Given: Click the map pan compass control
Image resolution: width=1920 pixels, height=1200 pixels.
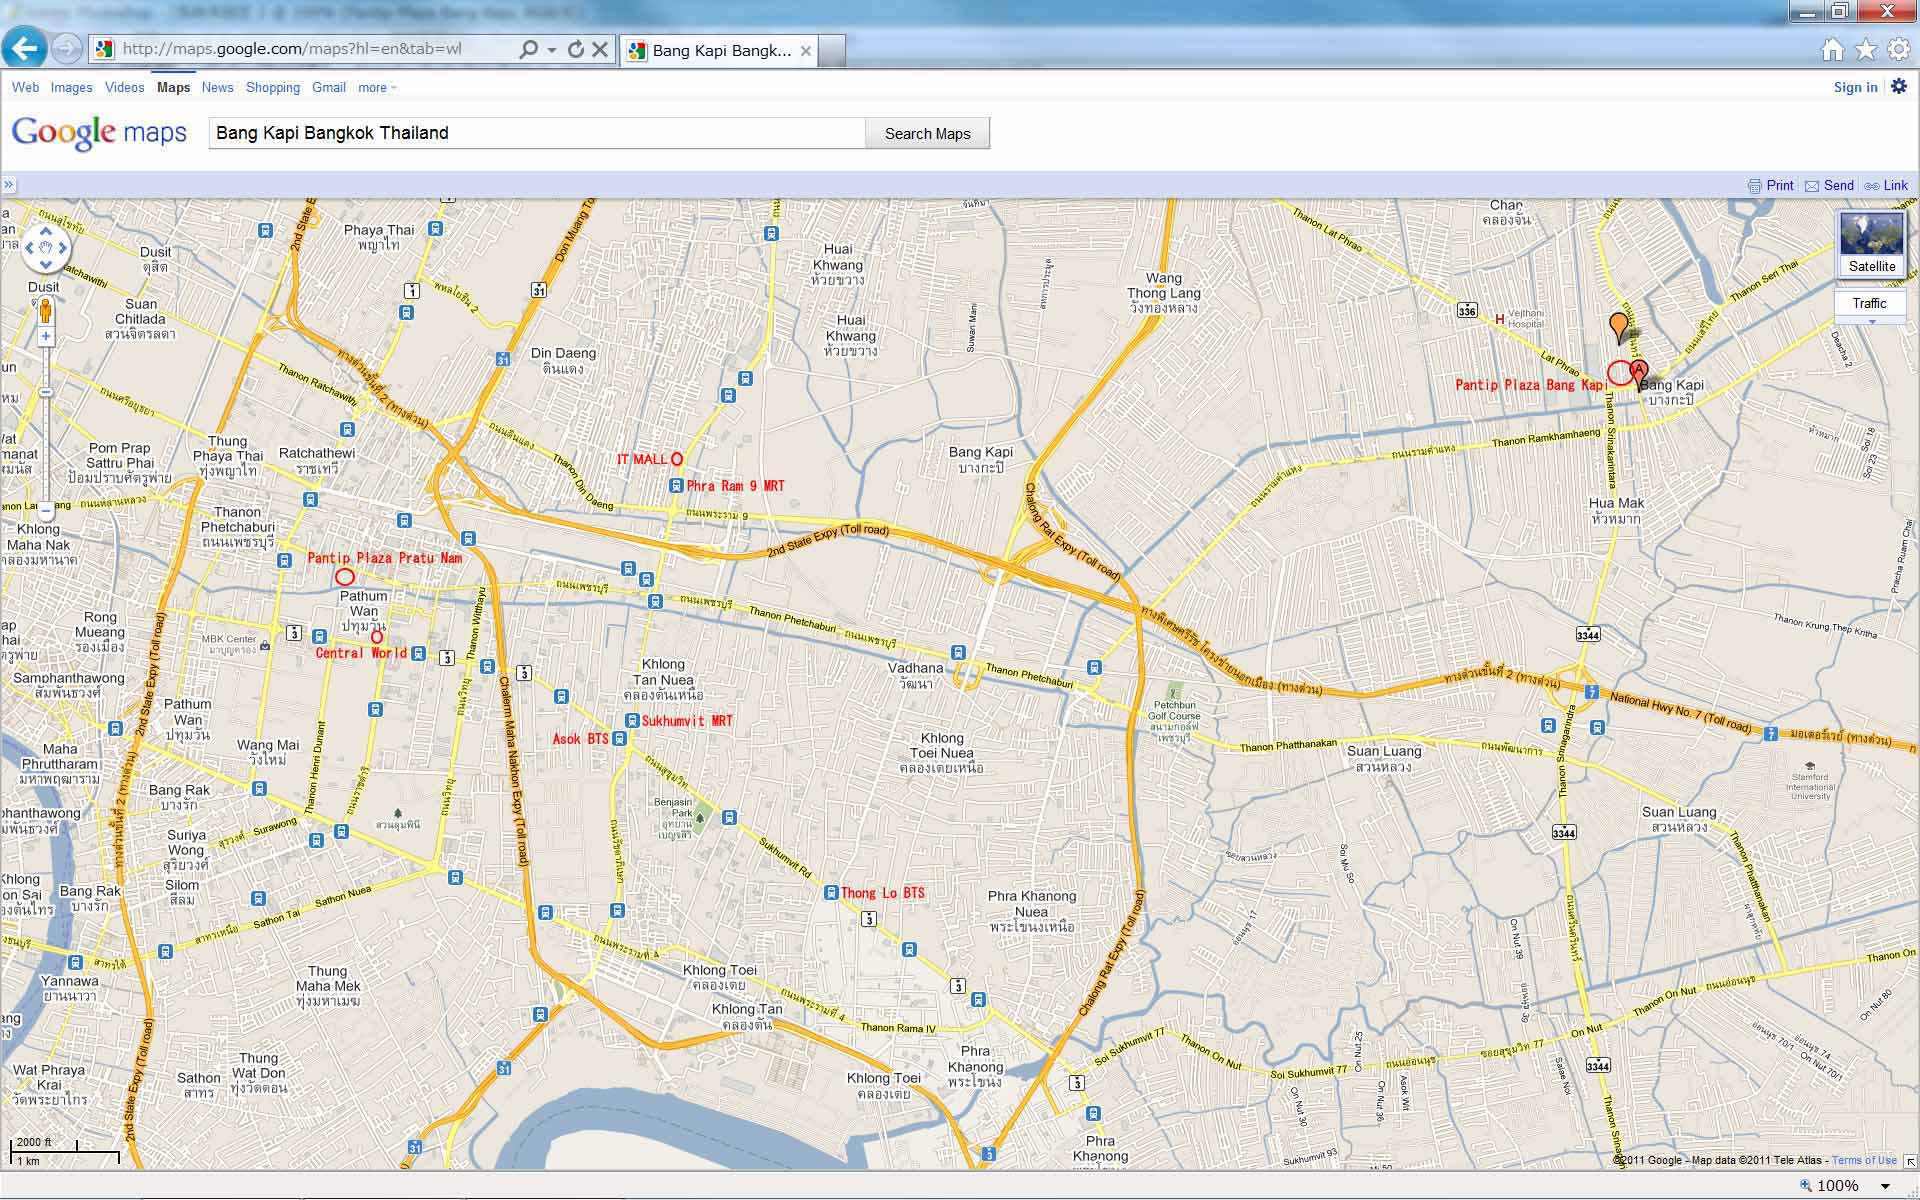Looking at the screenshot, I should click(45, 248).
